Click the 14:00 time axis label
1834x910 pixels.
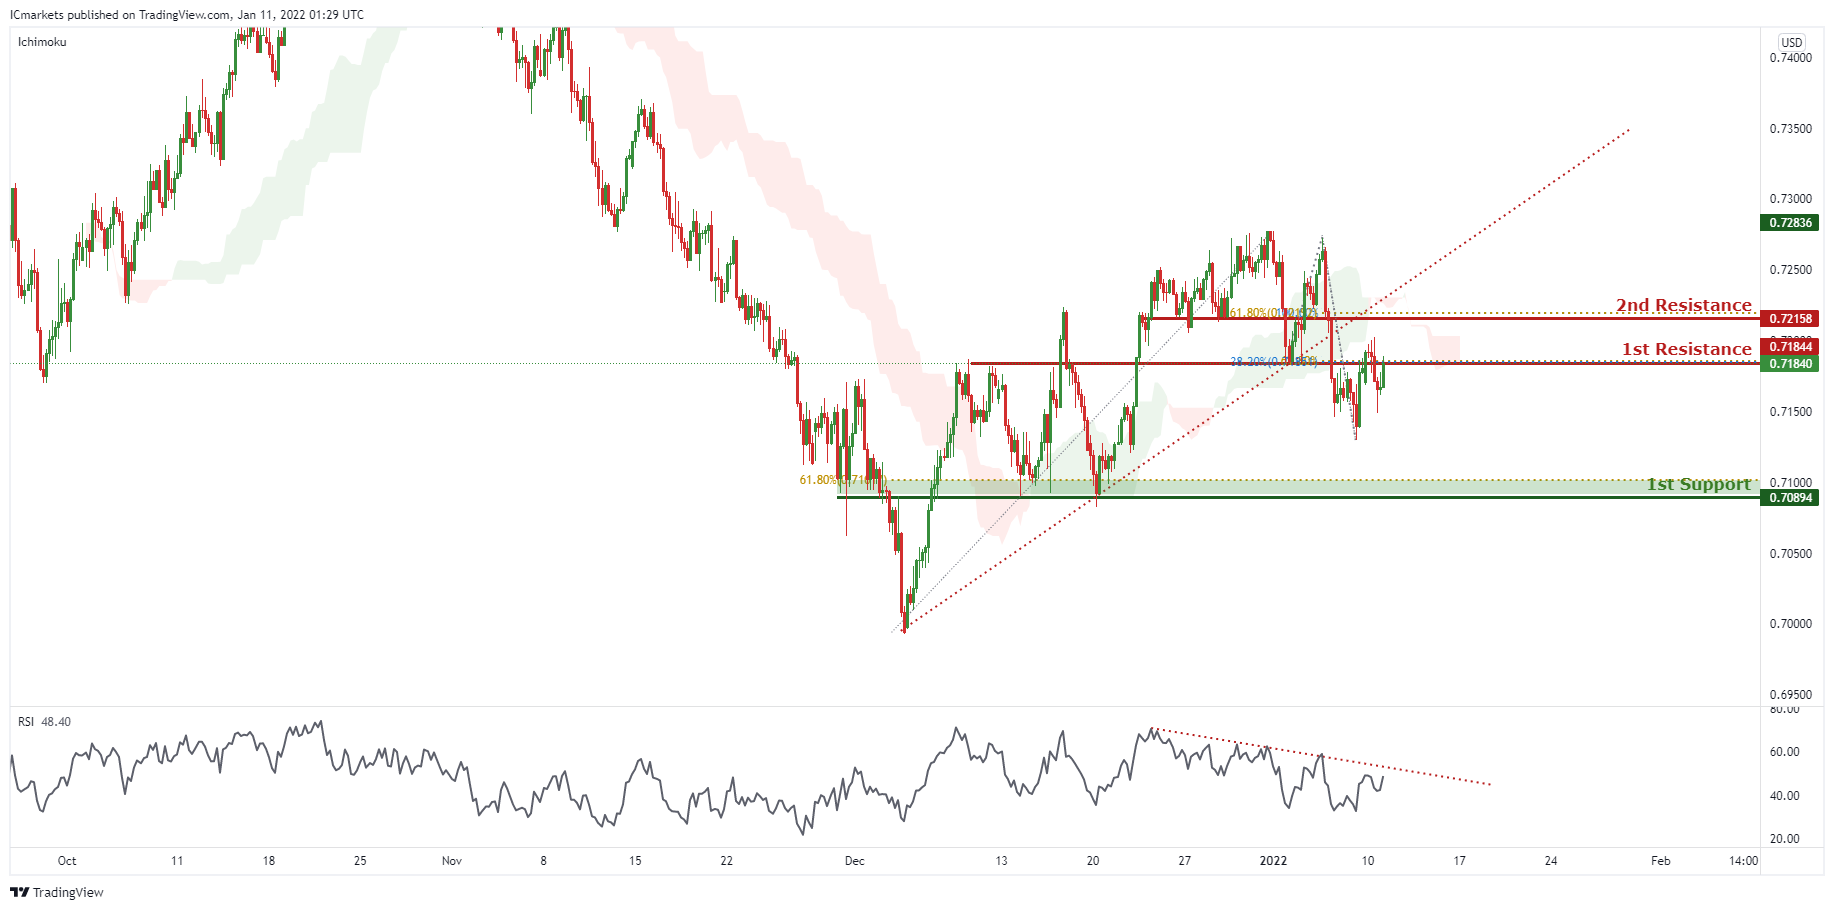(x=1744, y=861)
